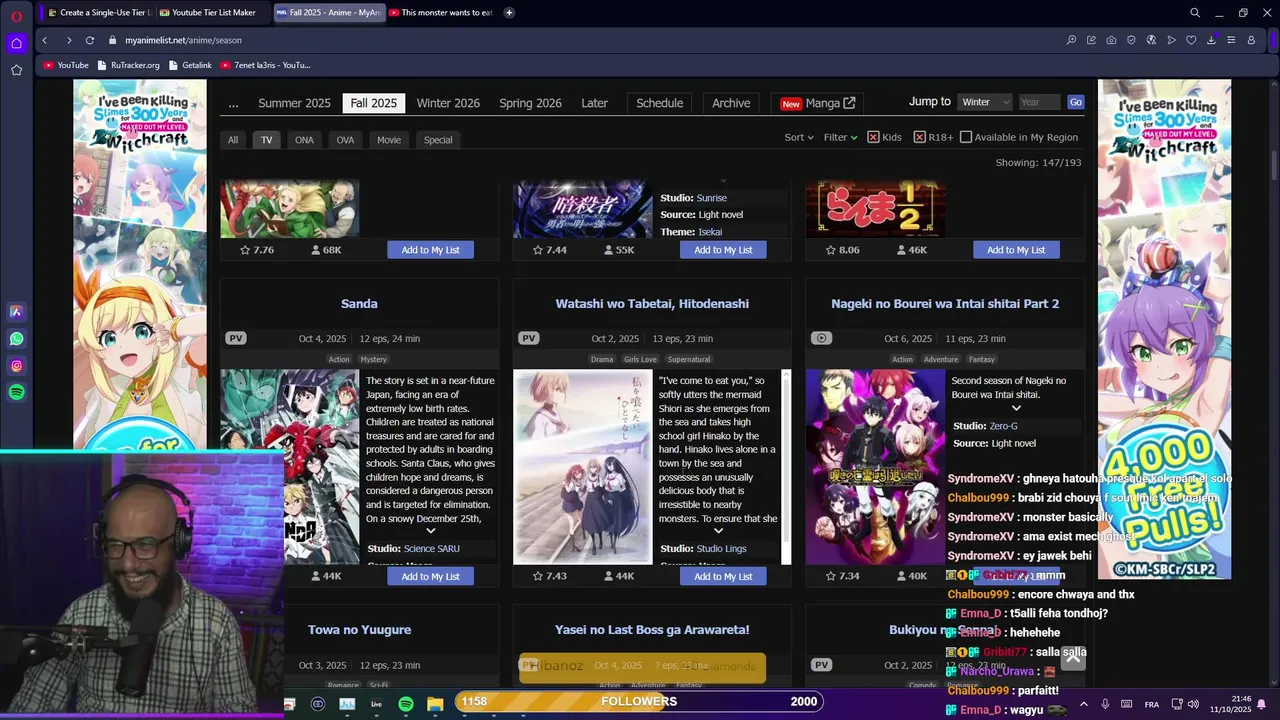Image resolution: width=1280 pixels, height=720 pixels.
Task: Open the profile account icon
Action: (1251, 40)
